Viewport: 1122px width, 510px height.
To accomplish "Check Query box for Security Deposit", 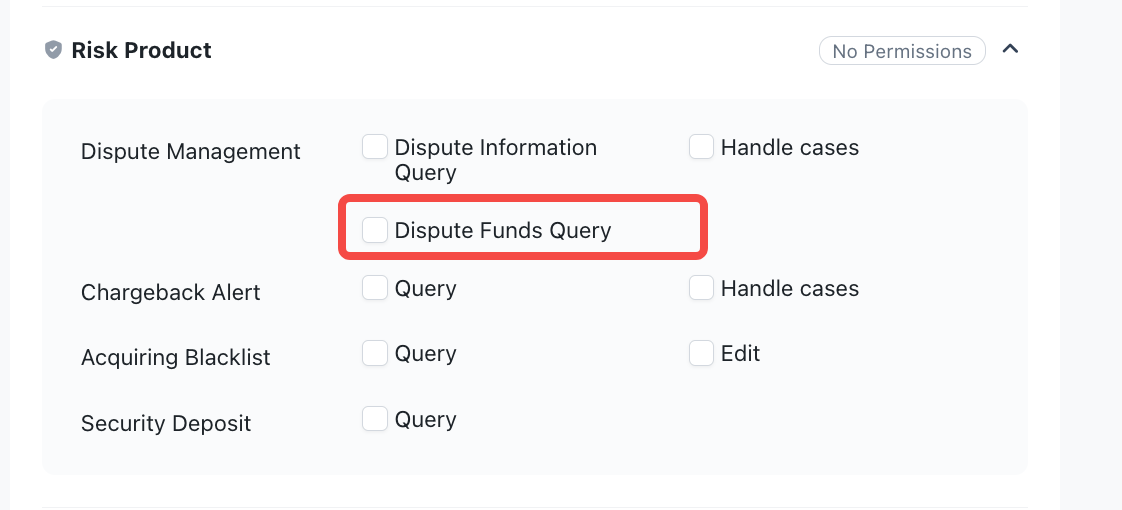I will click(x=374, y=419).
